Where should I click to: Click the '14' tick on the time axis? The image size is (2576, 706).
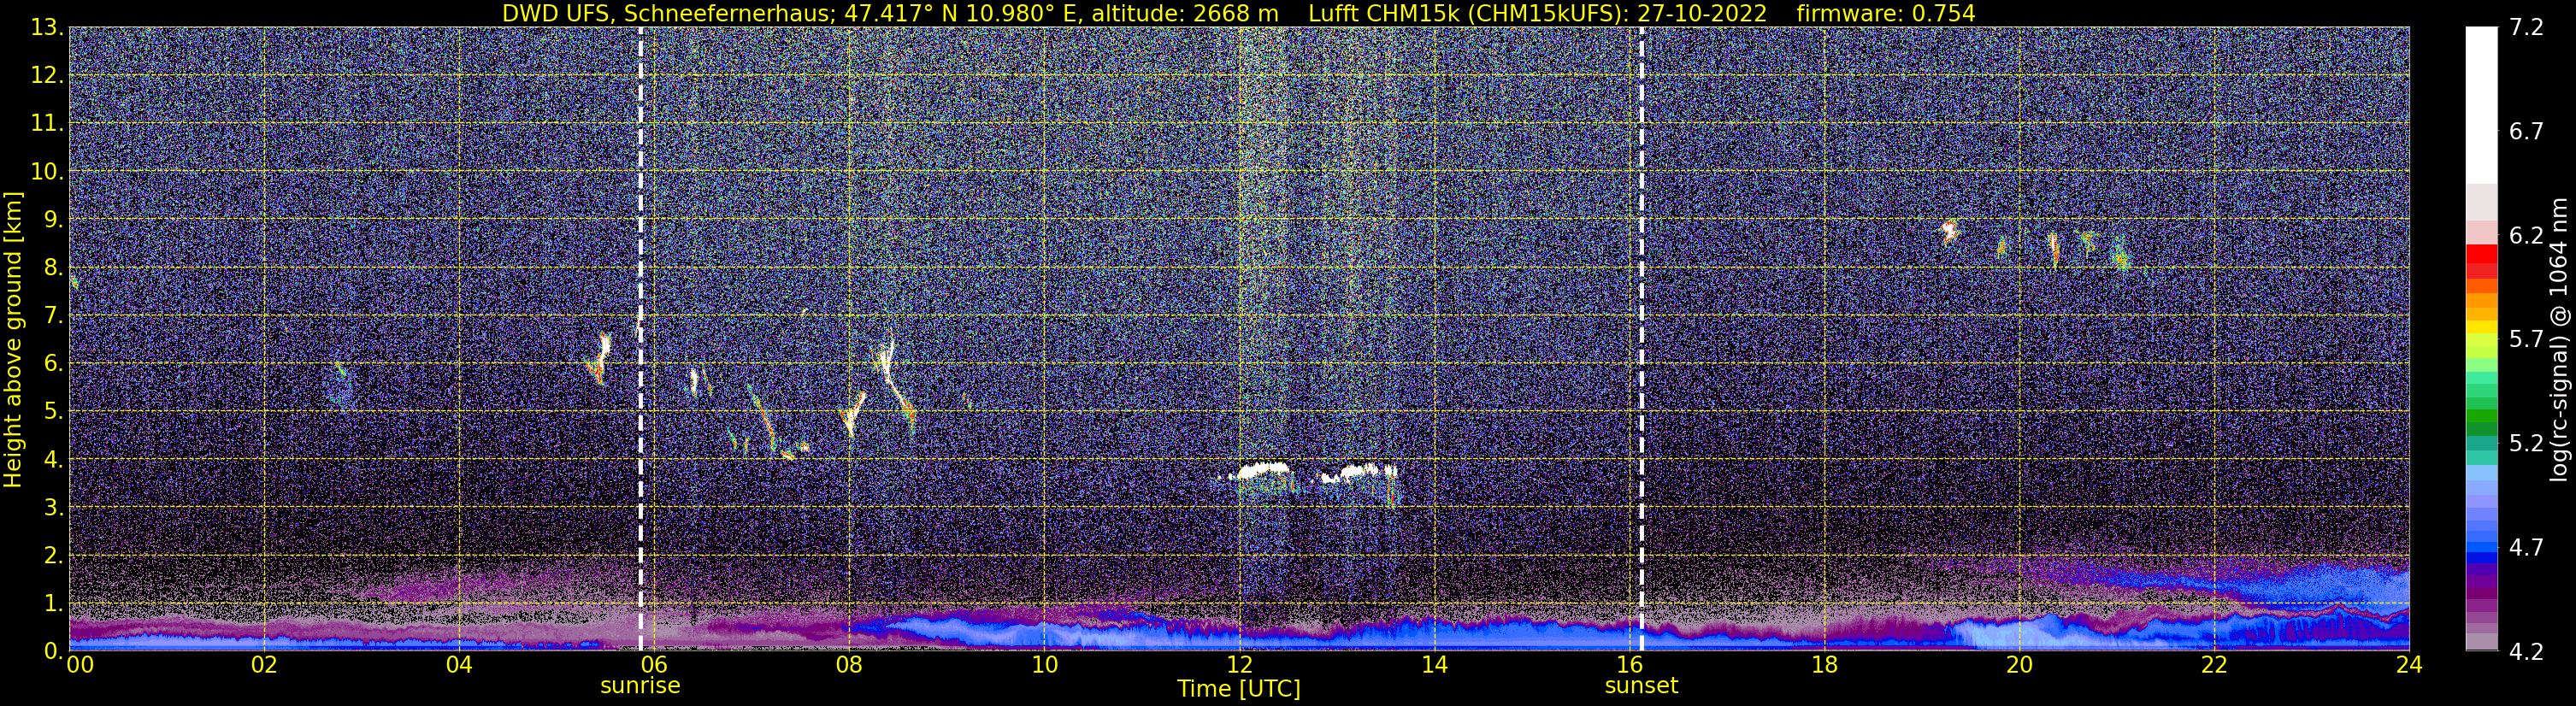[x=1434, y=665]
